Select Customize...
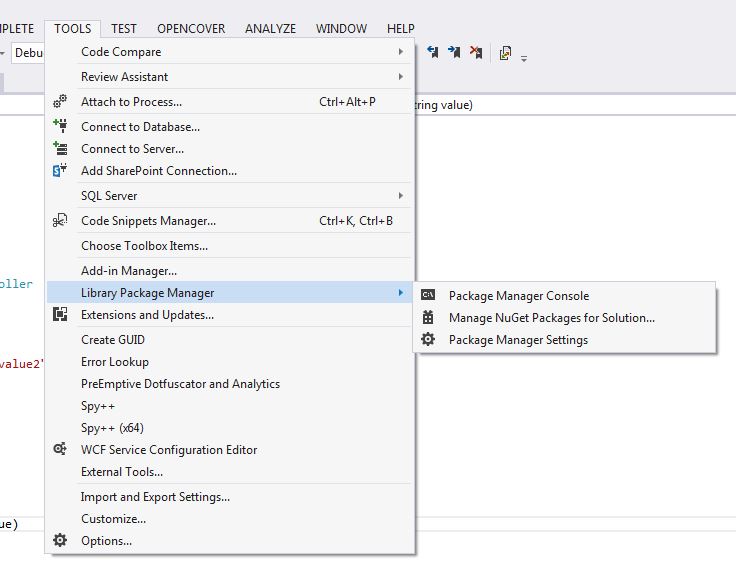This screenshot has height=581, width=736. click(x=230, y=519)
